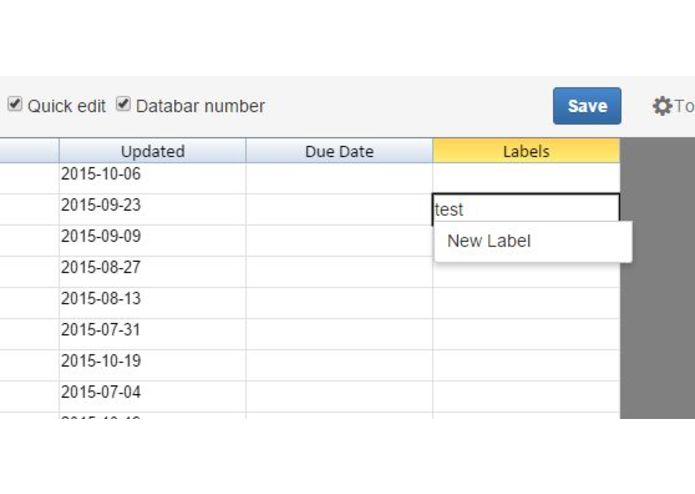
Task: Click the Due Date column header
Action: [340, 151]
